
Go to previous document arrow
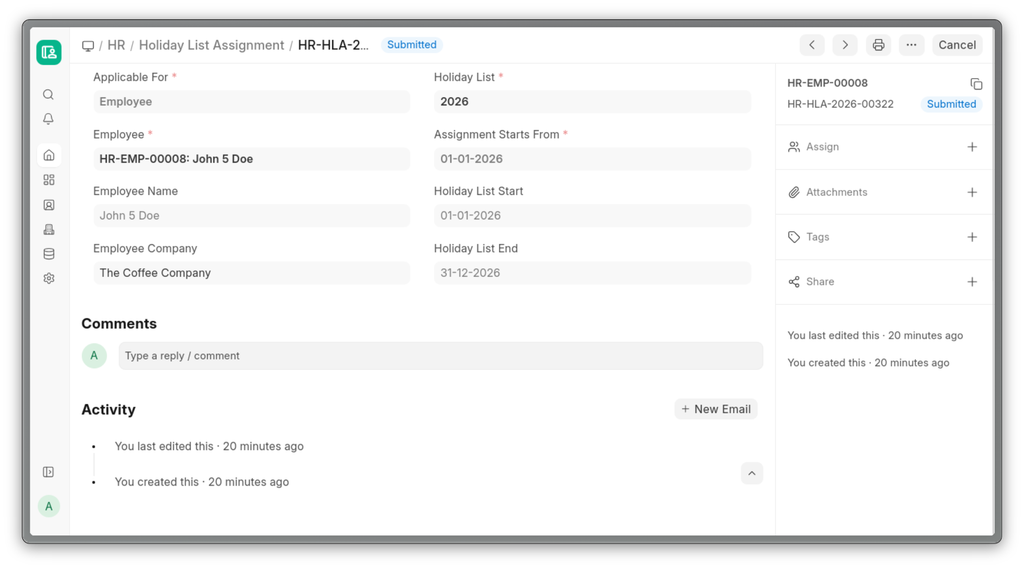click(812, 45)
